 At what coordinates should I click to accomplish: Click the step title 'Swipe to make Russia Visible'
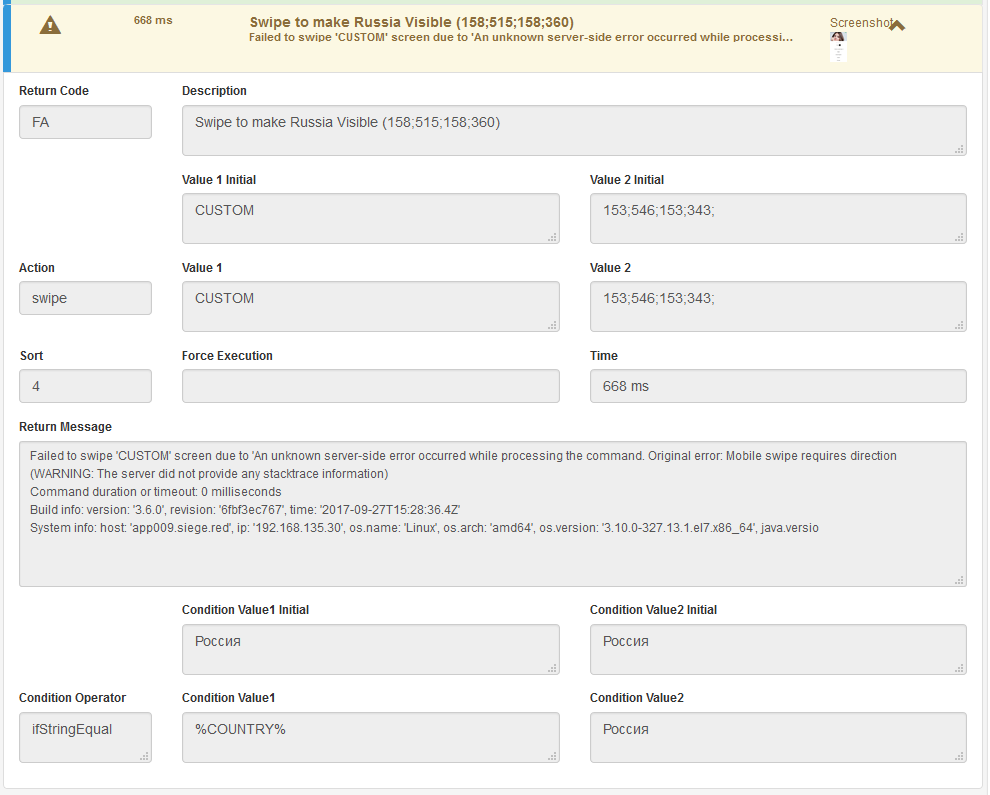pyautogui.click(x=411, y=22)
